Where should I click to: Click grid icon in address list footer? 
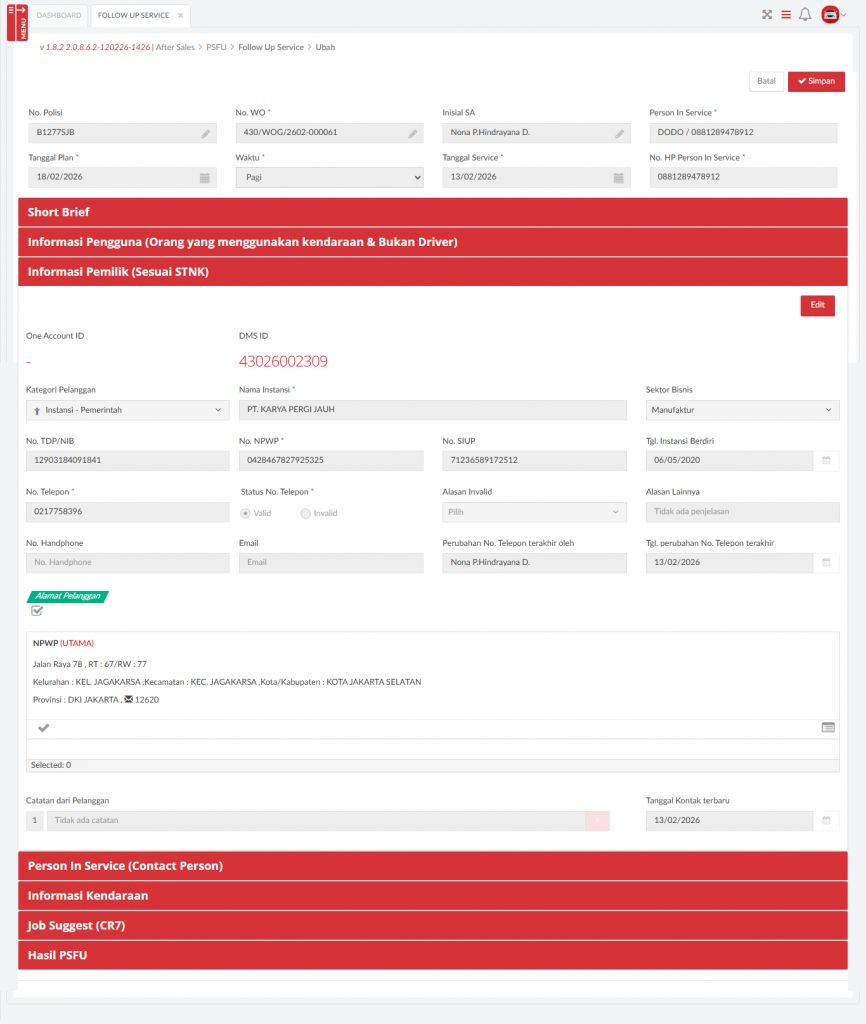pyautogui.click(x=828, y=727)
